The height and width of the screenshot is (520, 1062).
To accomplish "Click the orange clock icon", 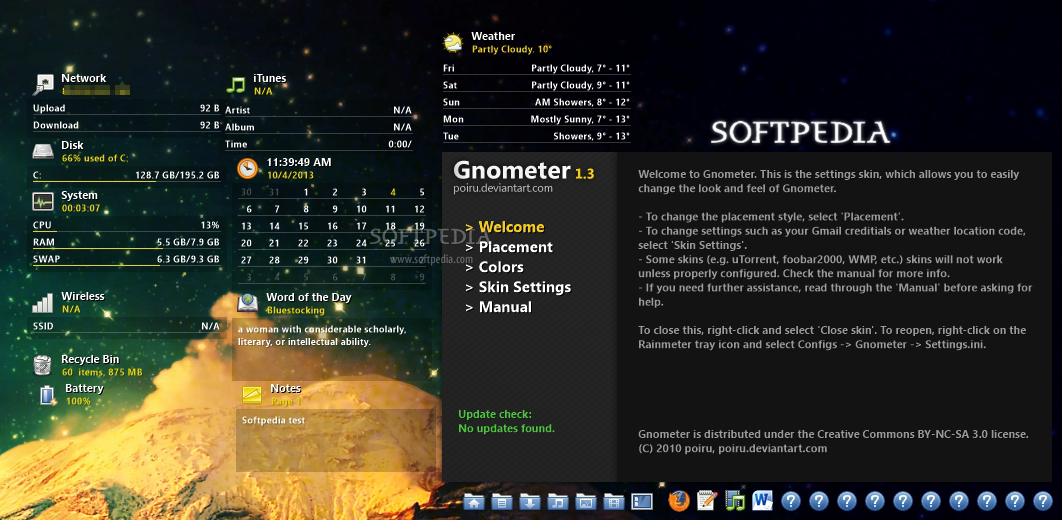I will click(248, 168).
